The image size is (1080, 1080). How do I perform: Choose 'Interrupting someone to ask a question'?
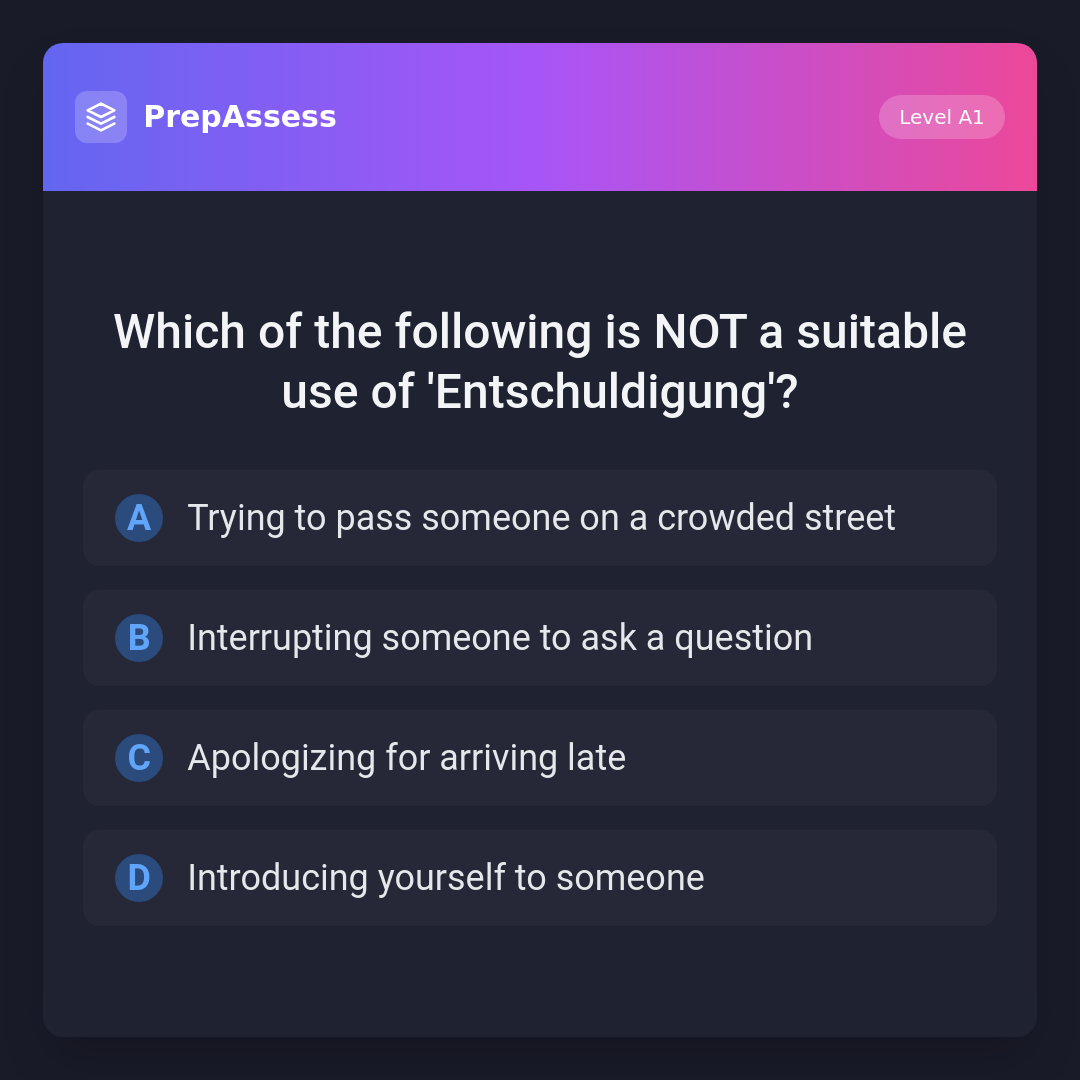(500, 638)
